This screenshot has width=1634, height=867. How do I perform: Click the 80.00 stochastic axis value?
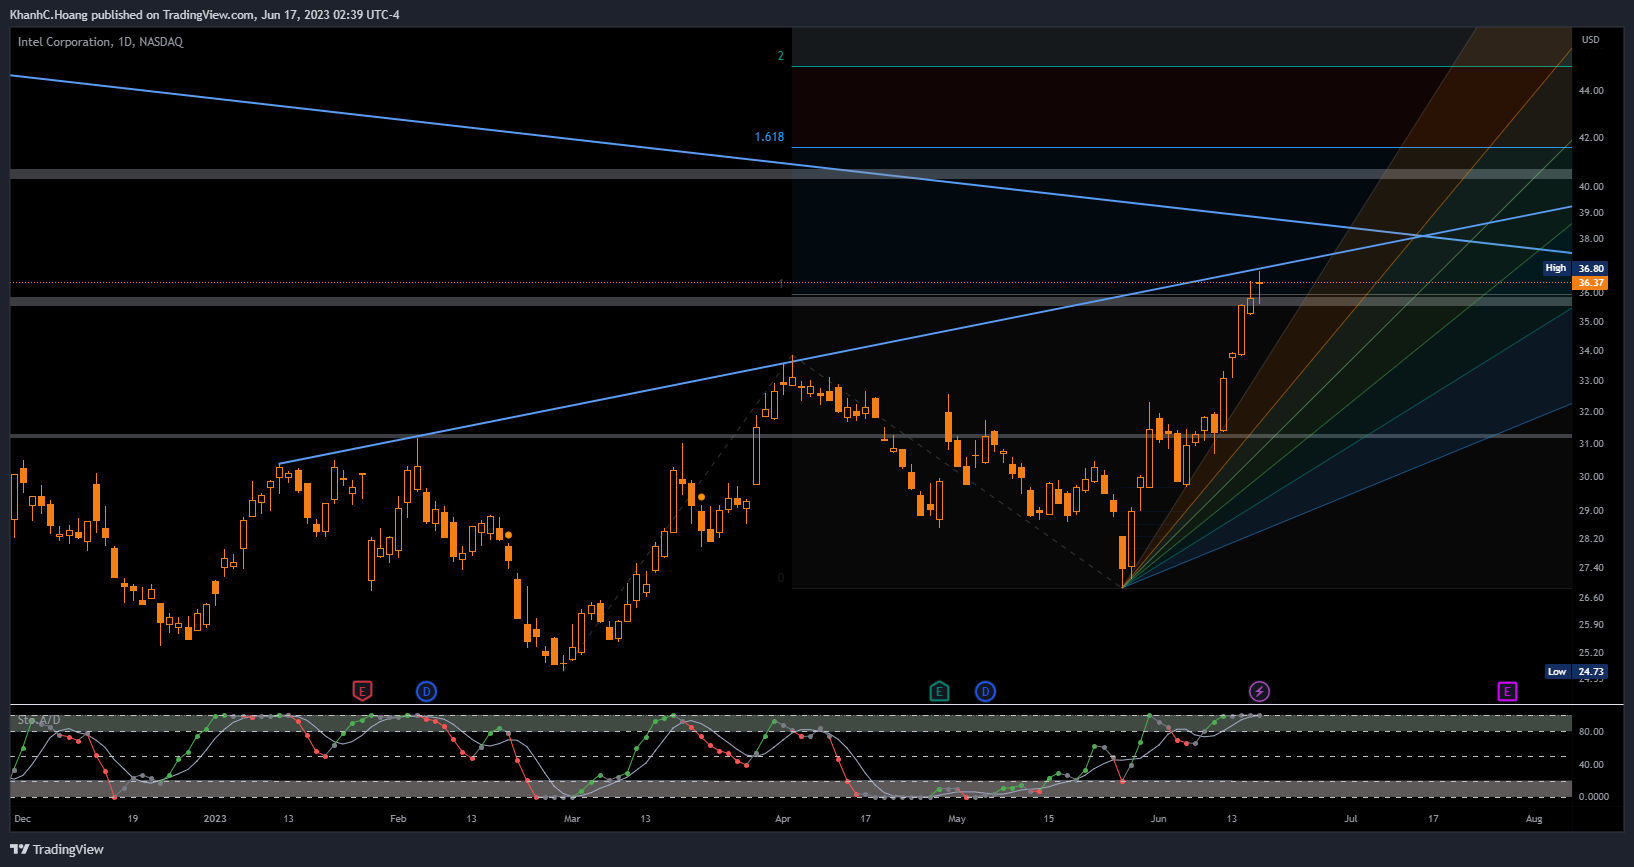click(x=1591, y=732)
